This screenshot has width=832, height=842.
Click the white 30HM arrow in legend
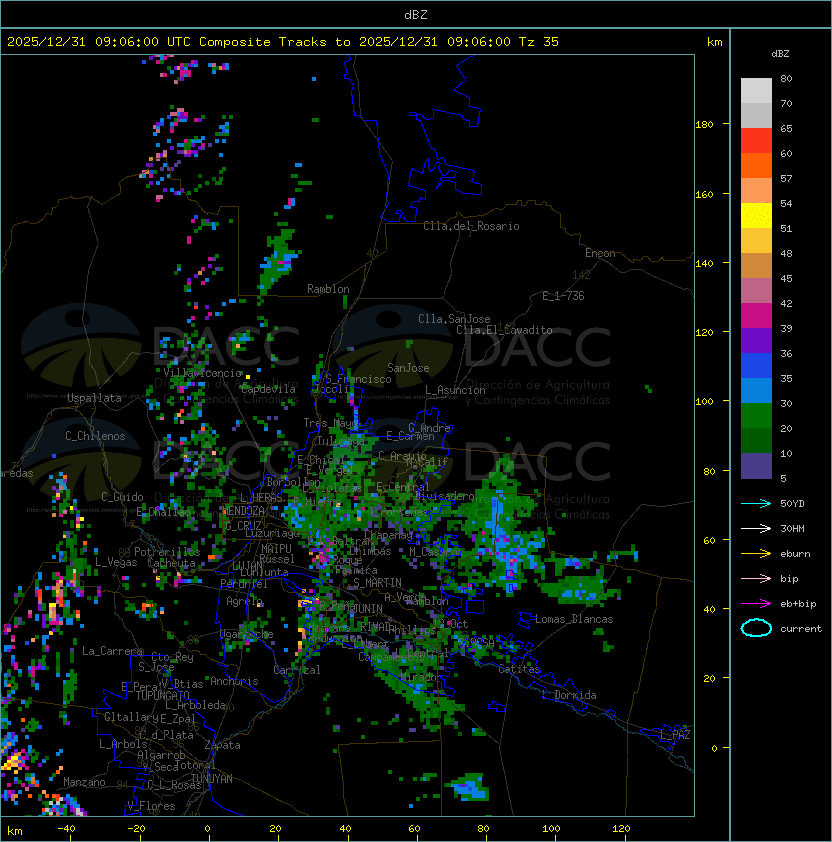(x=756, y=528)
